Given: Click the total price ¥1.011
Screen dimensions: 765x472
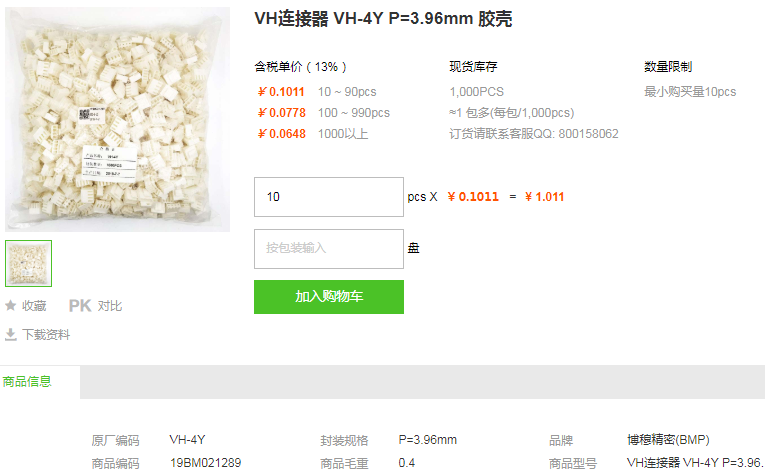Looking at the screenshot, I should click(544, 197).
